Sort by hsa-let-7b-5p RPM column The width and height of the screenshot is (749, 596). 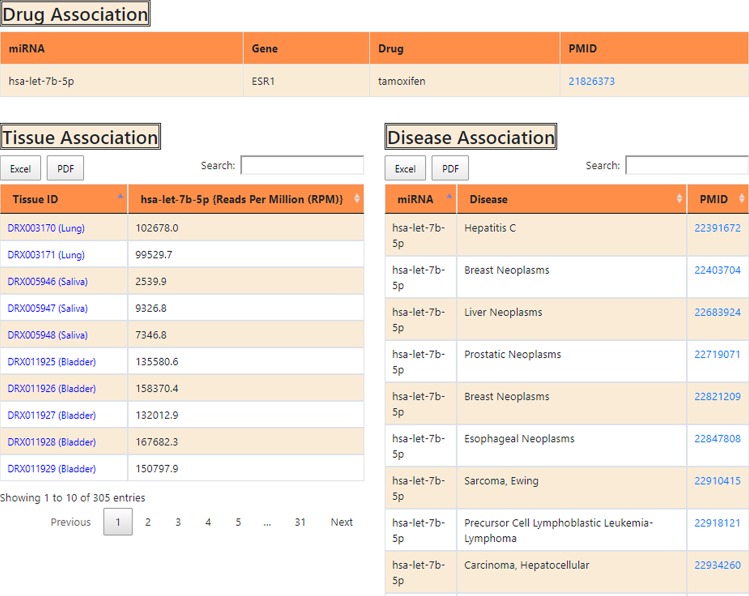tap(245, 199)
